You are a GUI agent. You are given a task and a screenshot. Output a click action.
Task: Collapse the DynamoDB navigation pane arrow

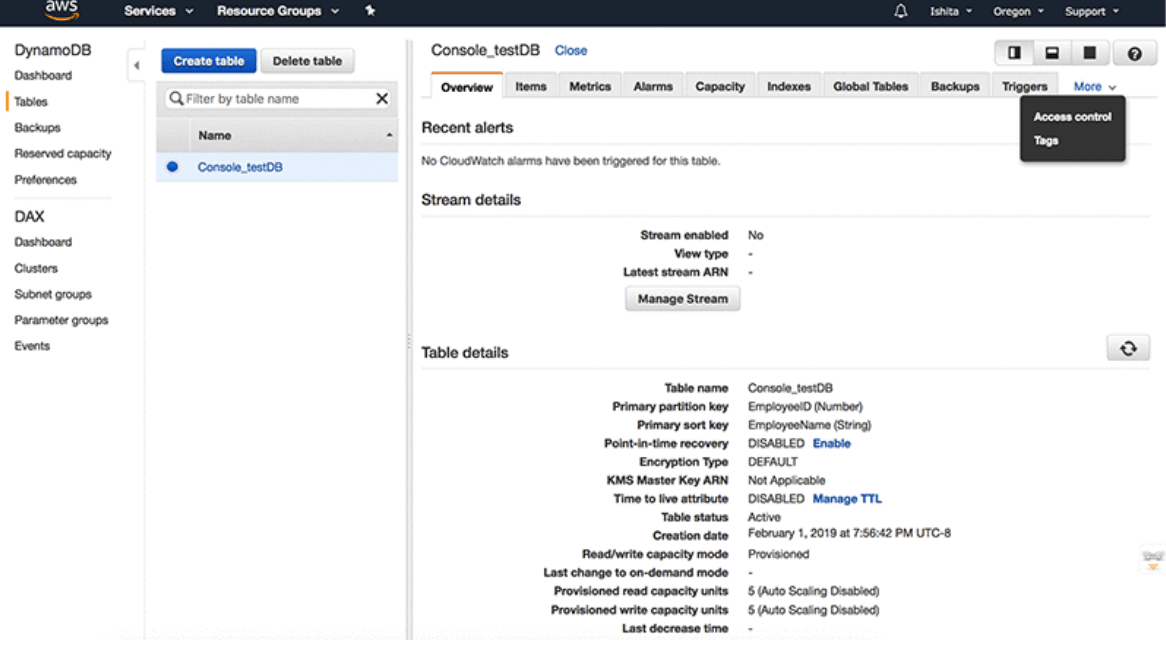click(x=136, y=65)
